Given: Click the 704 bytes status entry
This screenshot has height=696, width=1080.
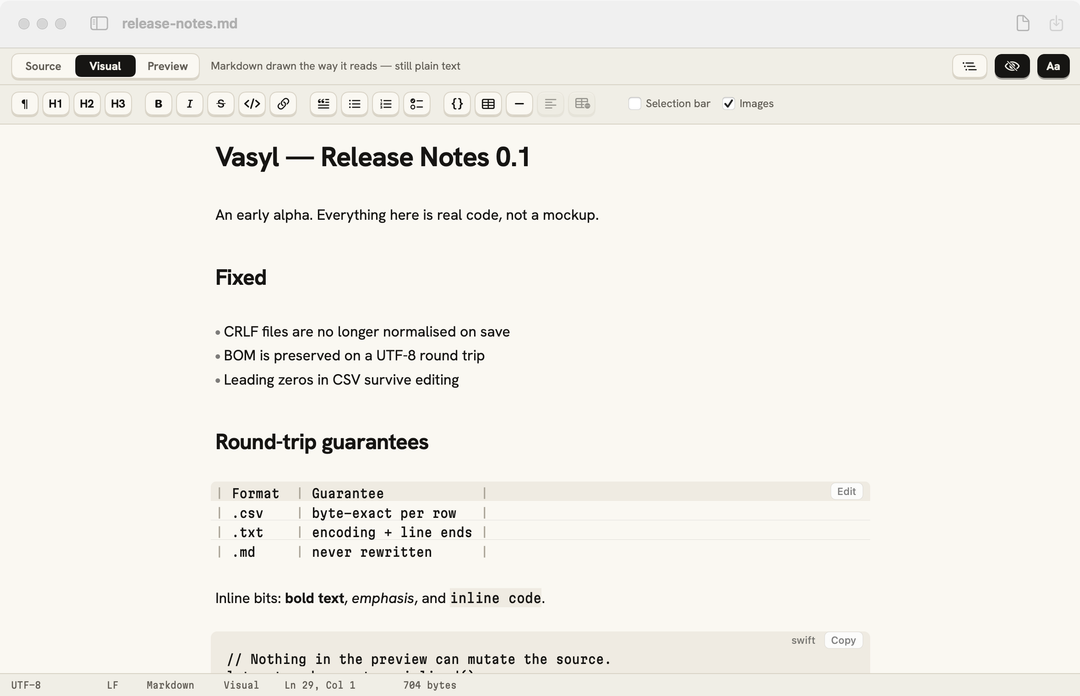Looking at the screenshot, I should coord(430,685).
